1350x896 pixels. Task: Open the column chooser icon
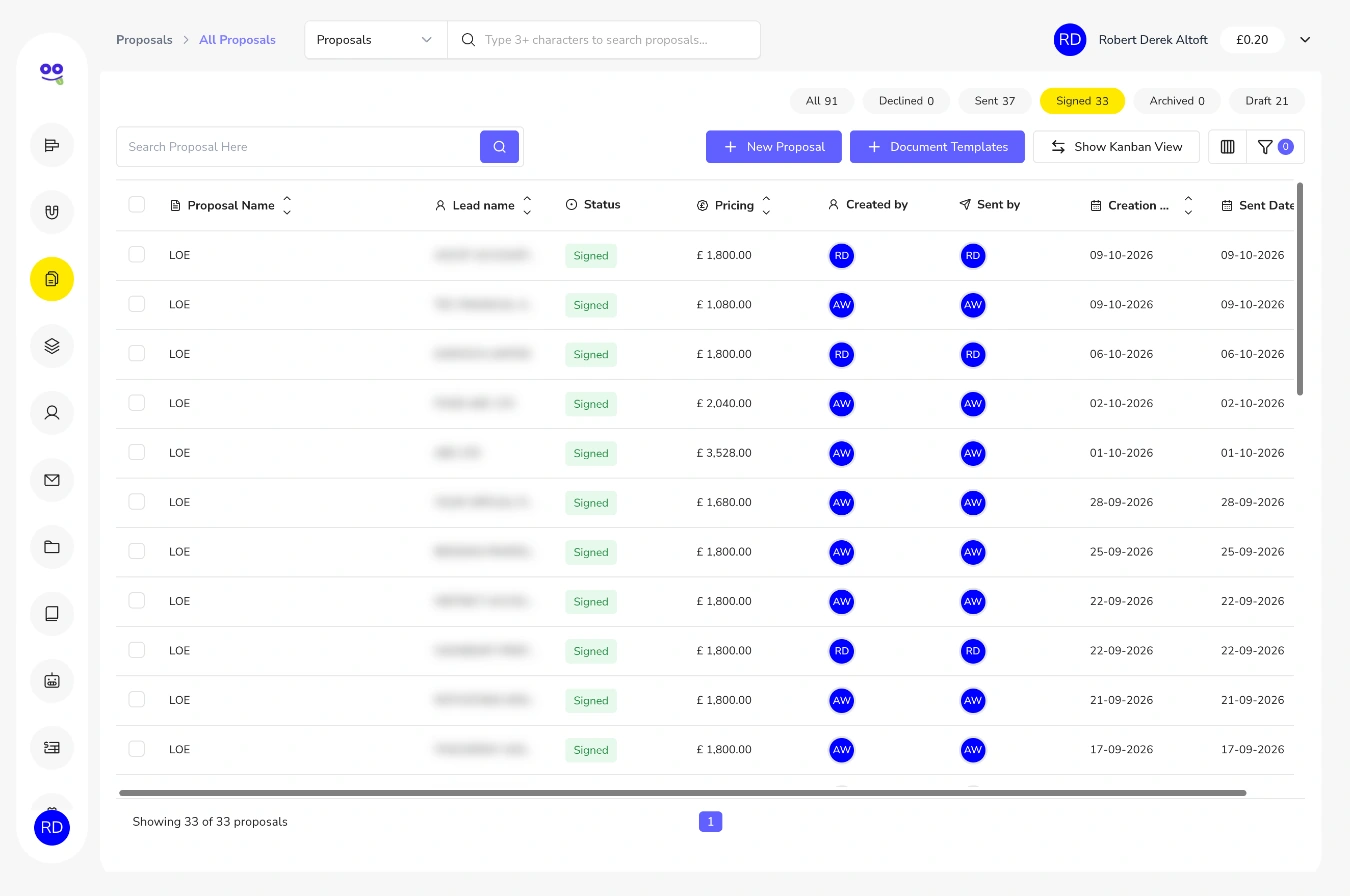(1228, 147)
